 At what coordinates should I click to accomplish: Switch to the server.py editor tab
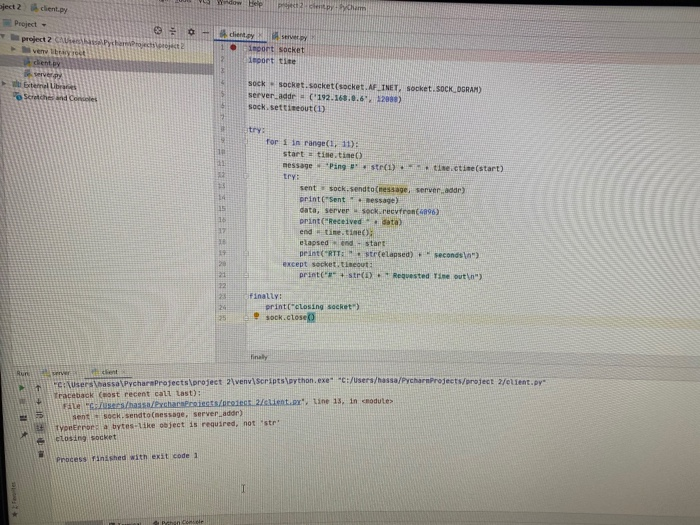[x=293, y=37]
